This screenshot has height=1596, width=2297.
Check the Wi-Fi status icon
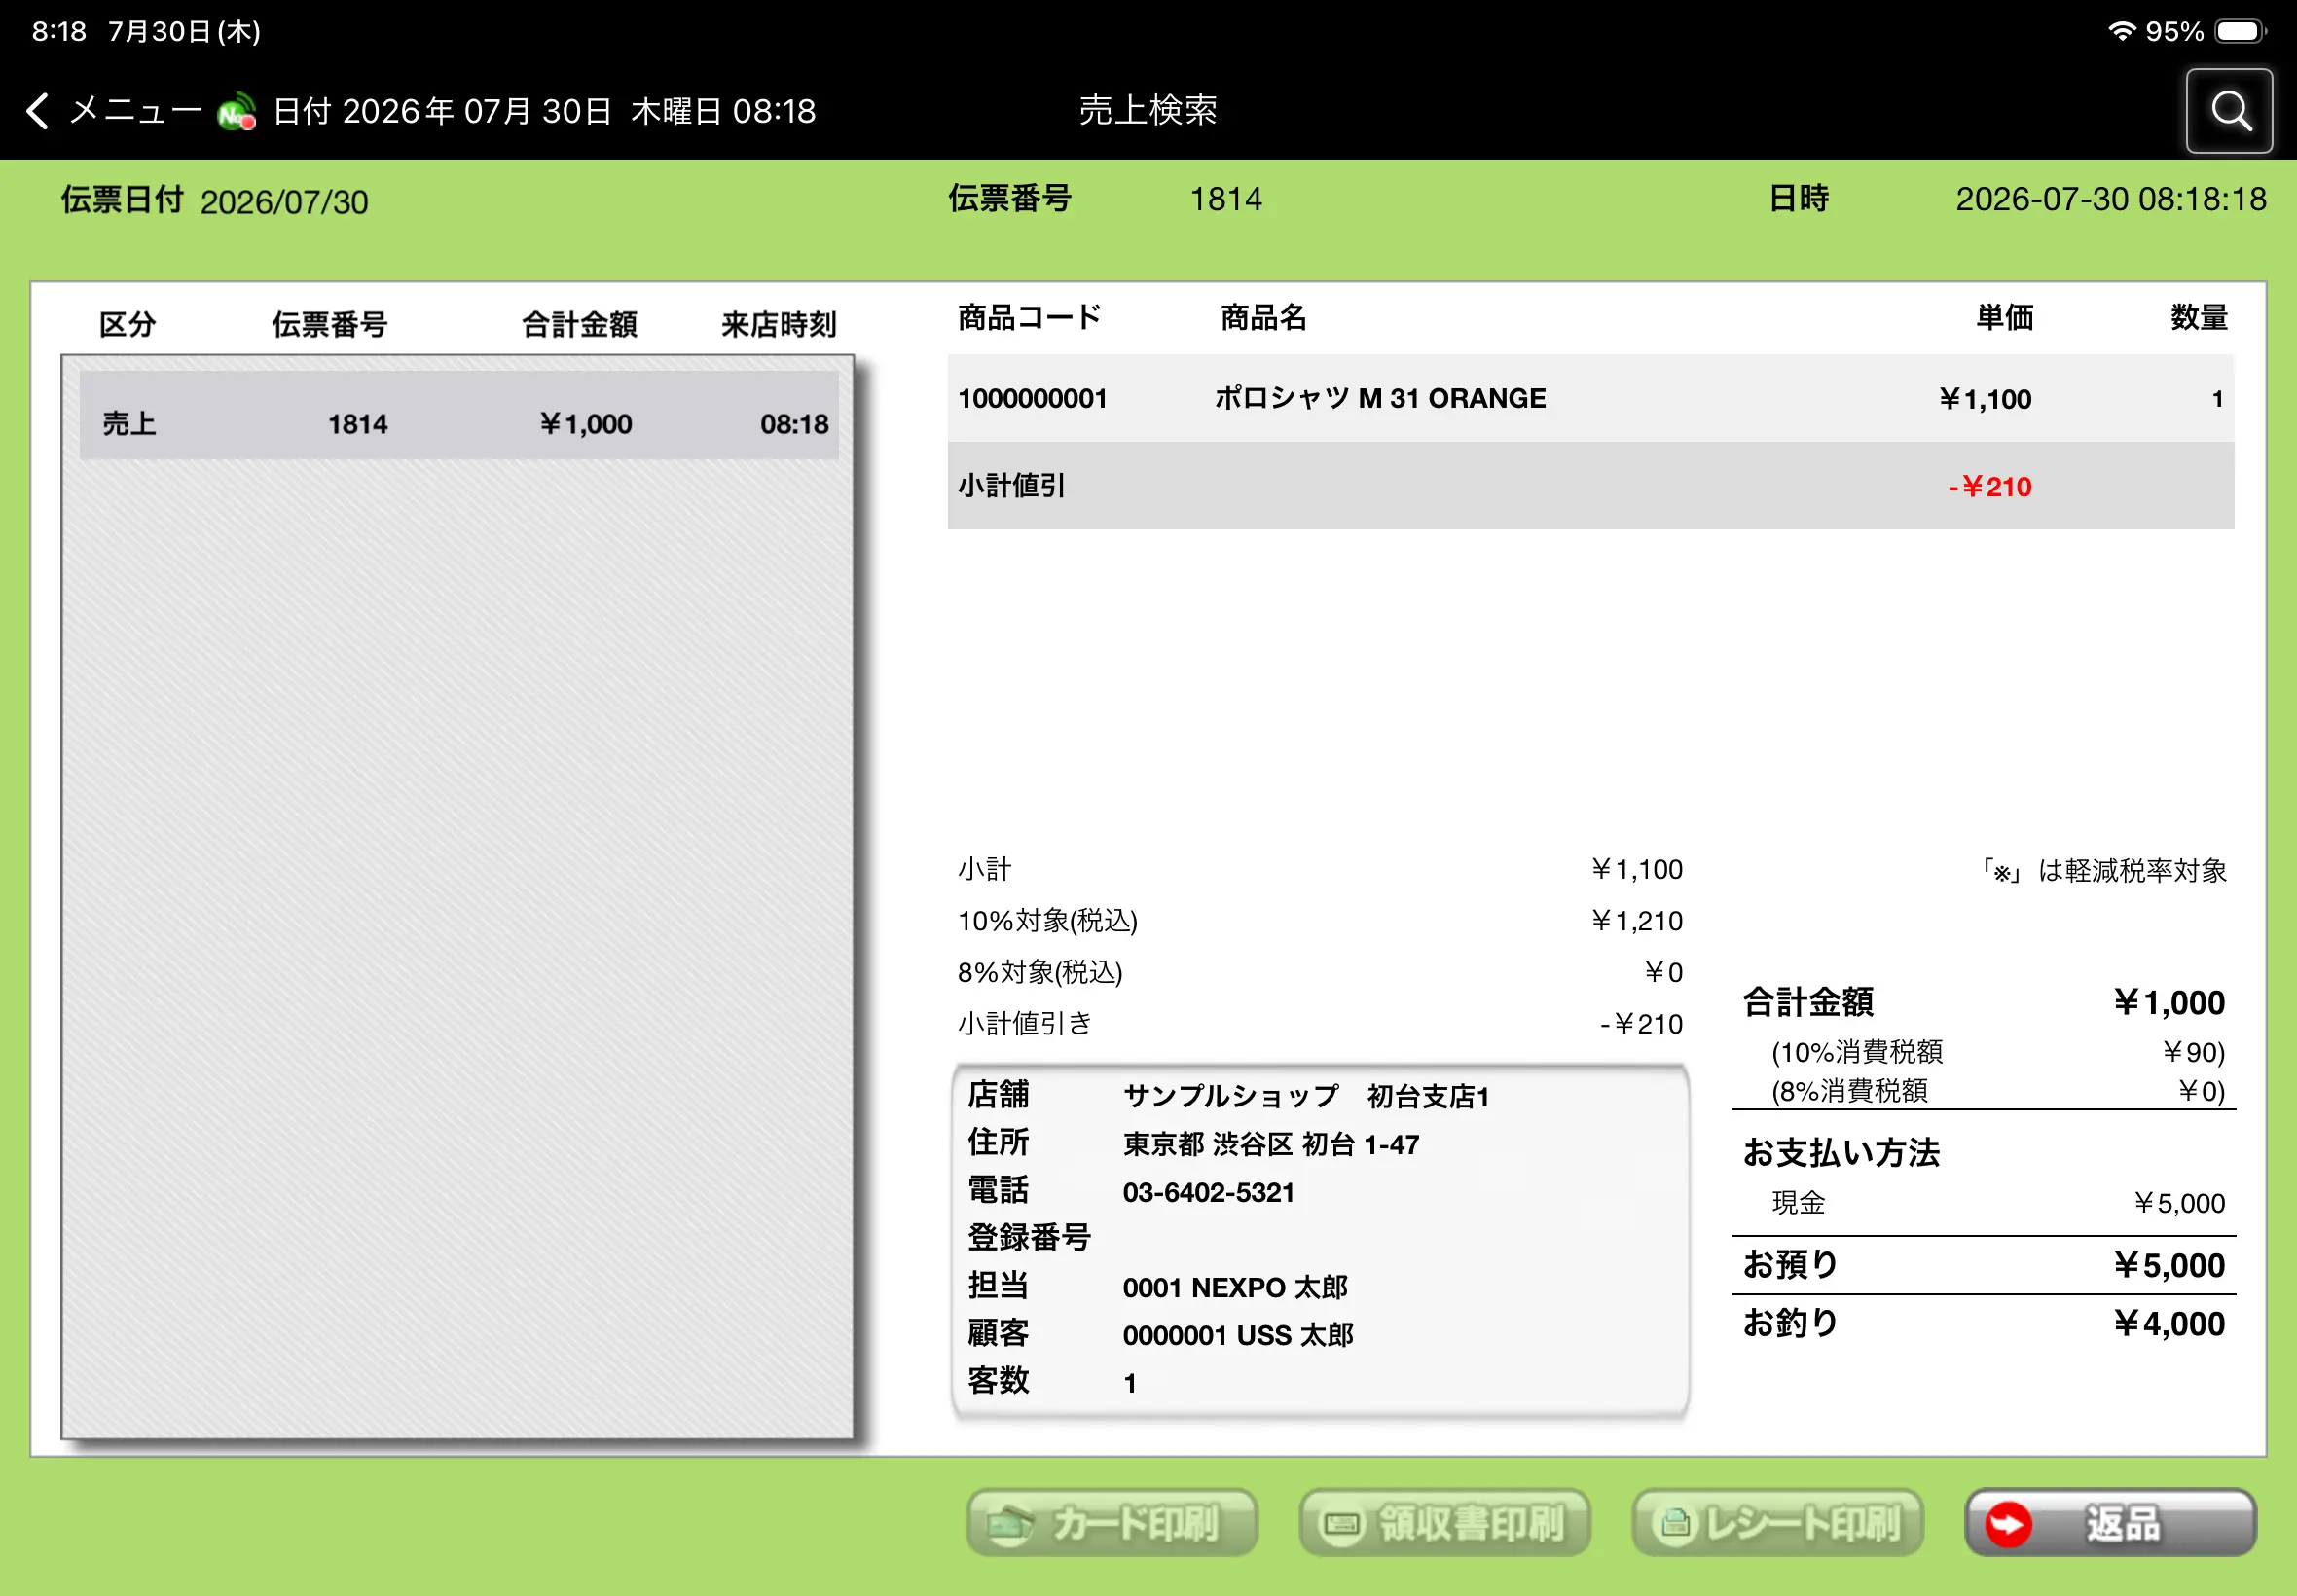pos(2121,31)
